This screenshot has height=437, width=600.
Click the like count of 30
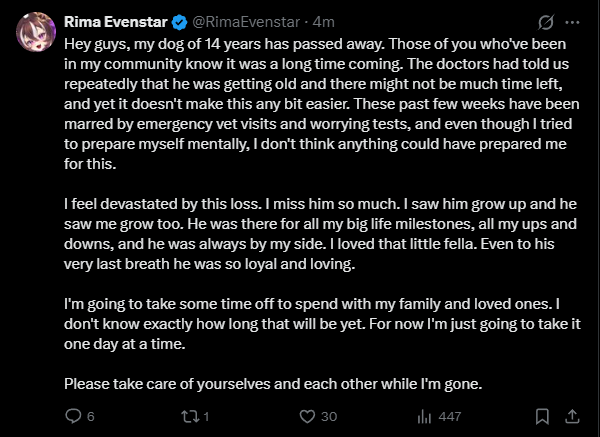(329, 416)
